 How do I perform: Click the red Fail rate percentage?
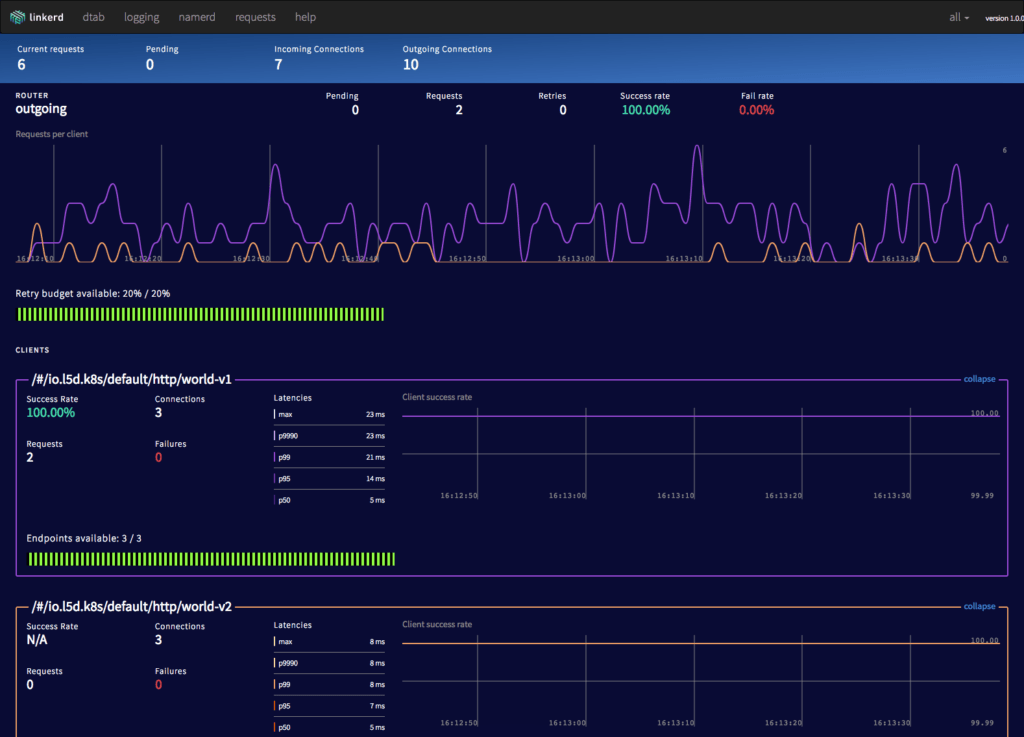coord(757,110)
